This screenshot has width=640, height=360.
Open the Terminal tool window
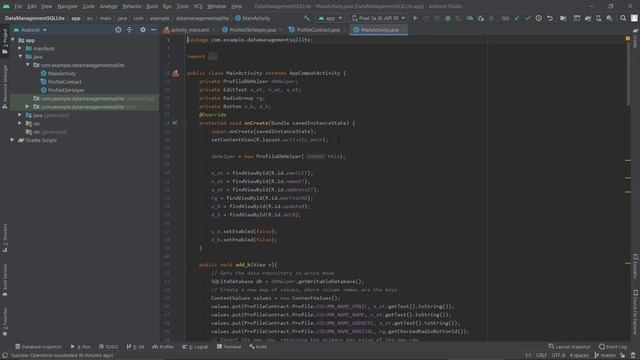coord(229,347)
